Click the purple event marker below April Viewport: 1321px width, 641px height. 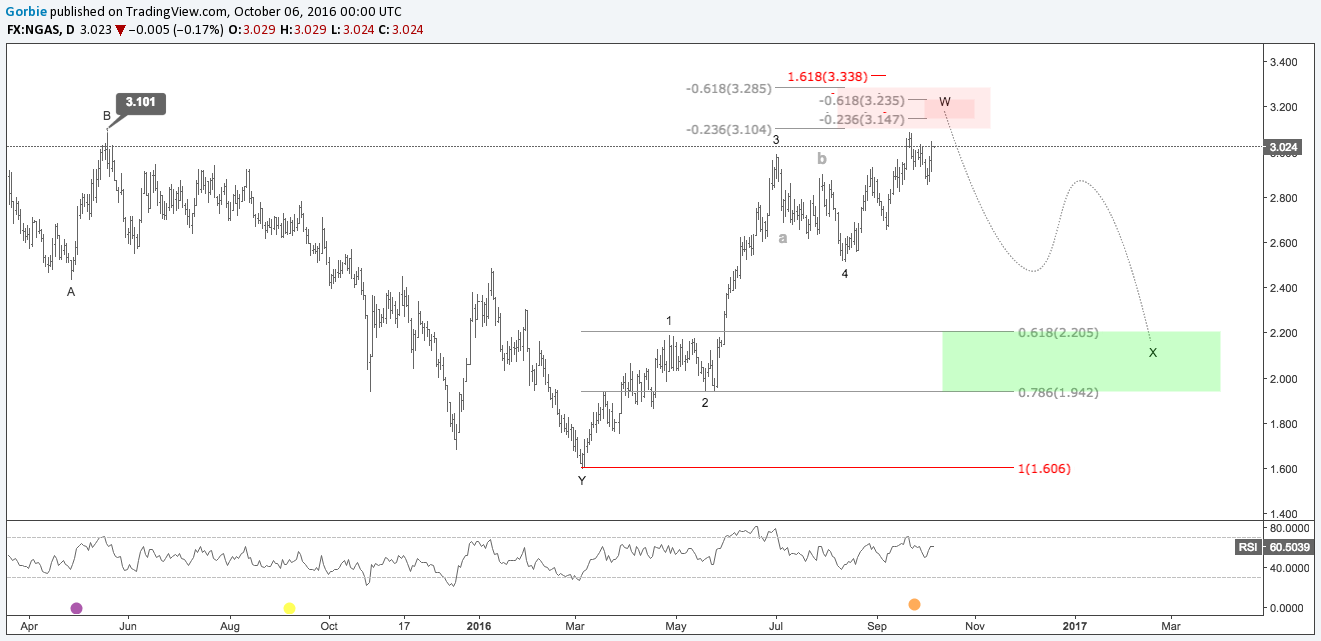point(77,608)
